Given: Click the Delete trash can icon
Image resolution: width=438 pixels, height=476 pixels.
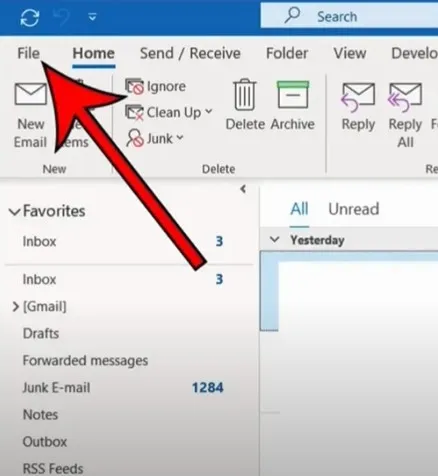Looking at the screenshot, I should [245, 95].
